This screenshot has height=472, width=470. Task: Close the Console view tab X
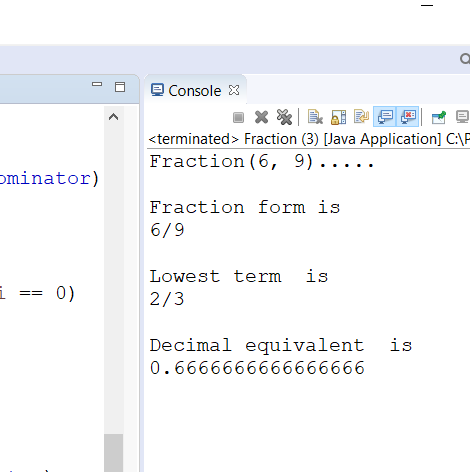click(x=234, y=90)
